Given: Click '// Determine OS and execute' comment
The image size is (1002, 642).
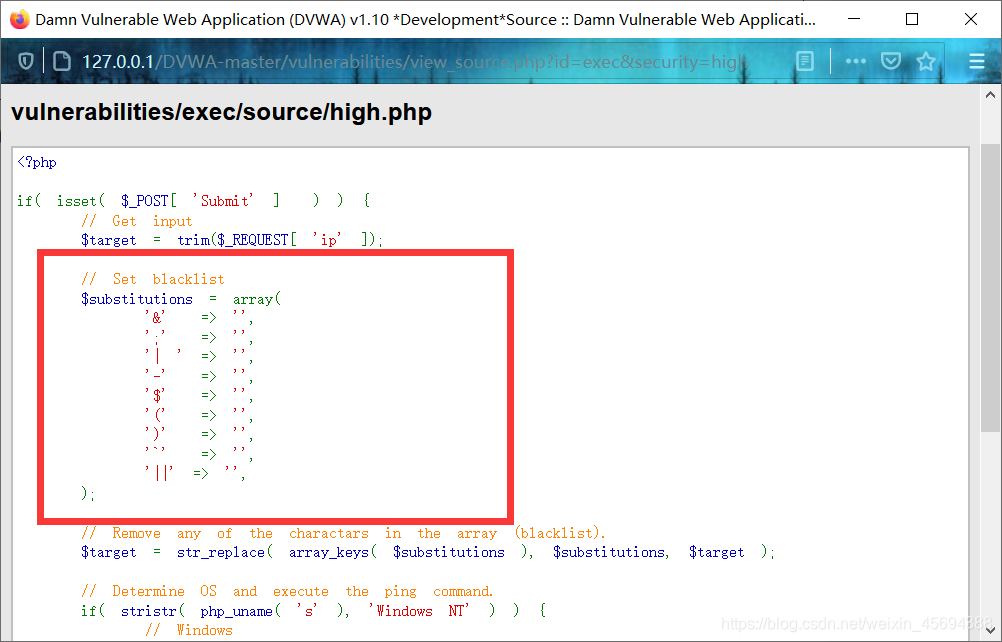Looking at the screenshot, I should tap(287, 592).
